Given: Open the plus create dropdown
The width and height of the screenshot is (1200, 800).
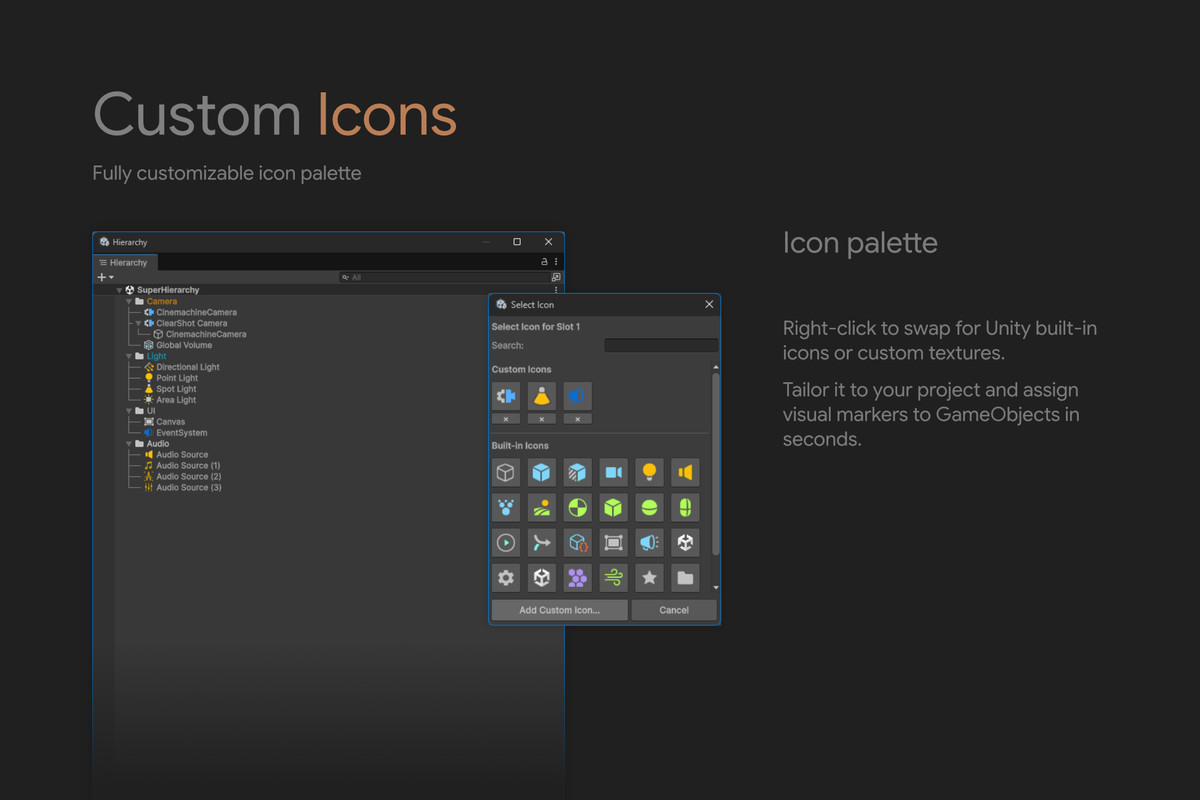Looking at the screenshot, I should coord(105,277).
